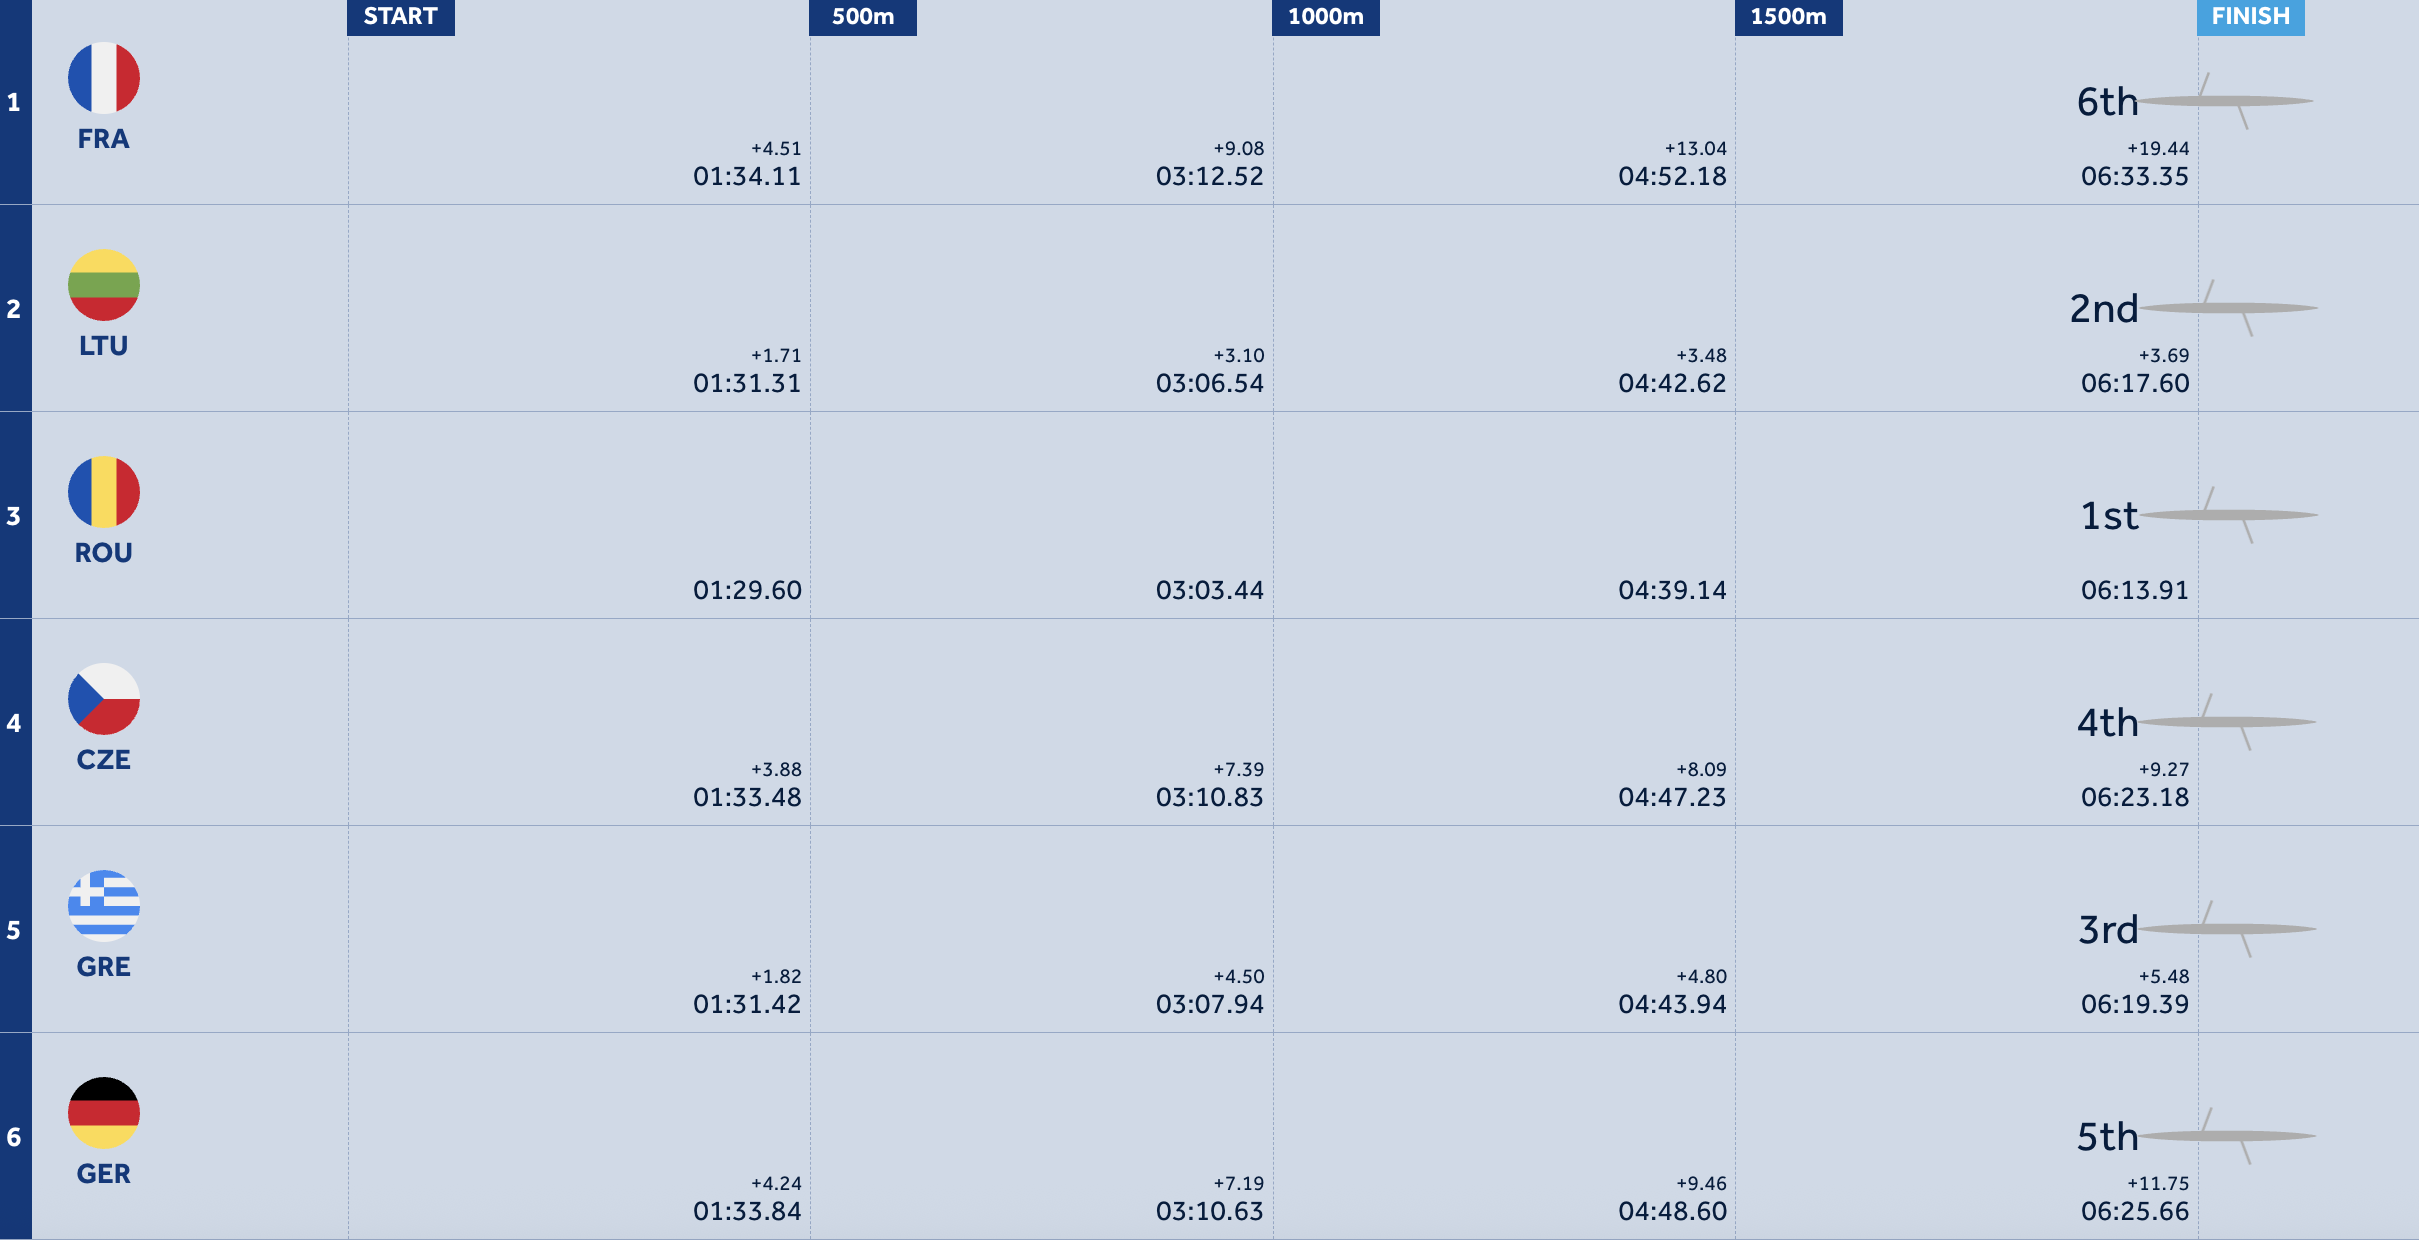Screen dimensions: 2419x1240
Task: Click GER finish time 06:25.66
Action: click(x=2135, y=1211)
